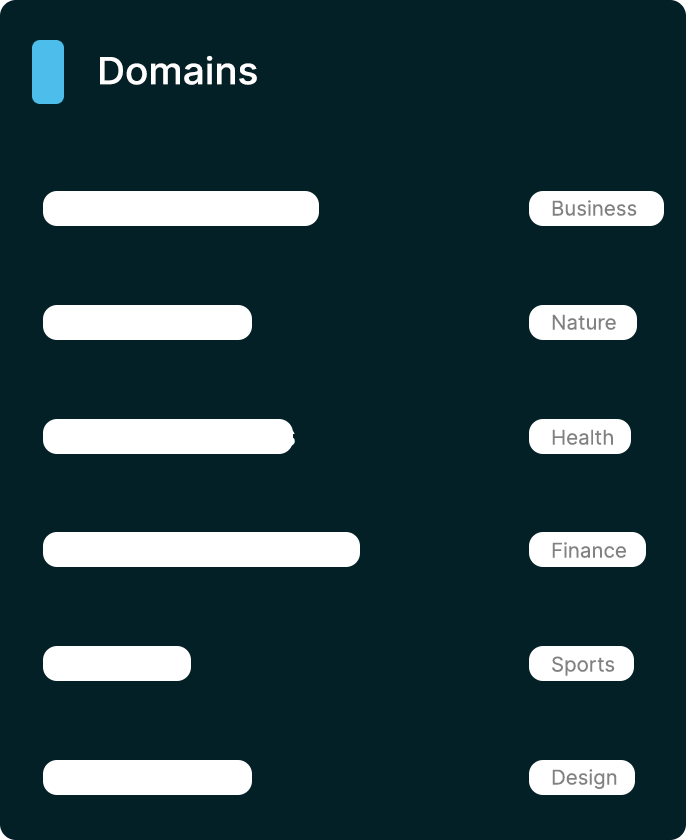Select the bottommost domain tag pill

(x=582, y=777)
